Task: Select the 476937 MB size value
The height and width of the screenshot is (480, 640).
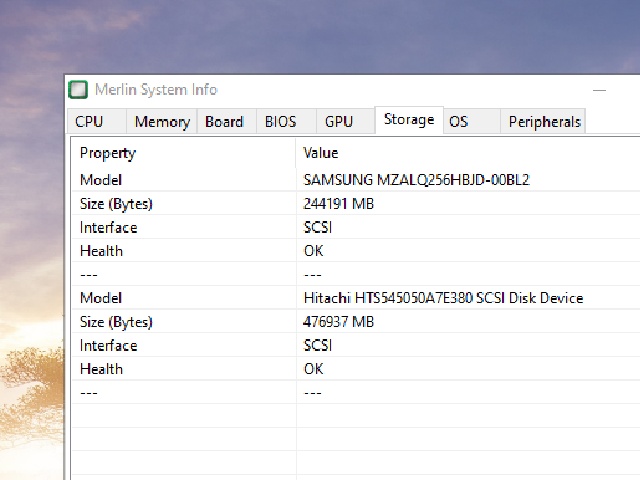Action: pos(339,322)
